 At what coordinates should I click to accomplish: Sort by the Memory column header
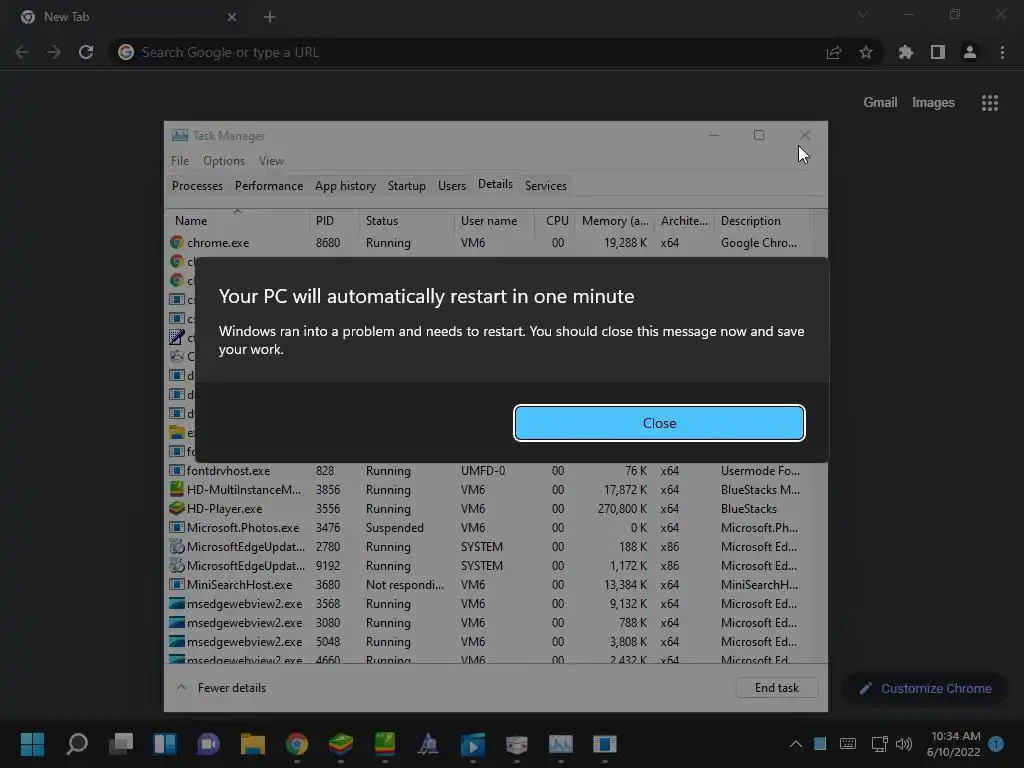[615, 221]
